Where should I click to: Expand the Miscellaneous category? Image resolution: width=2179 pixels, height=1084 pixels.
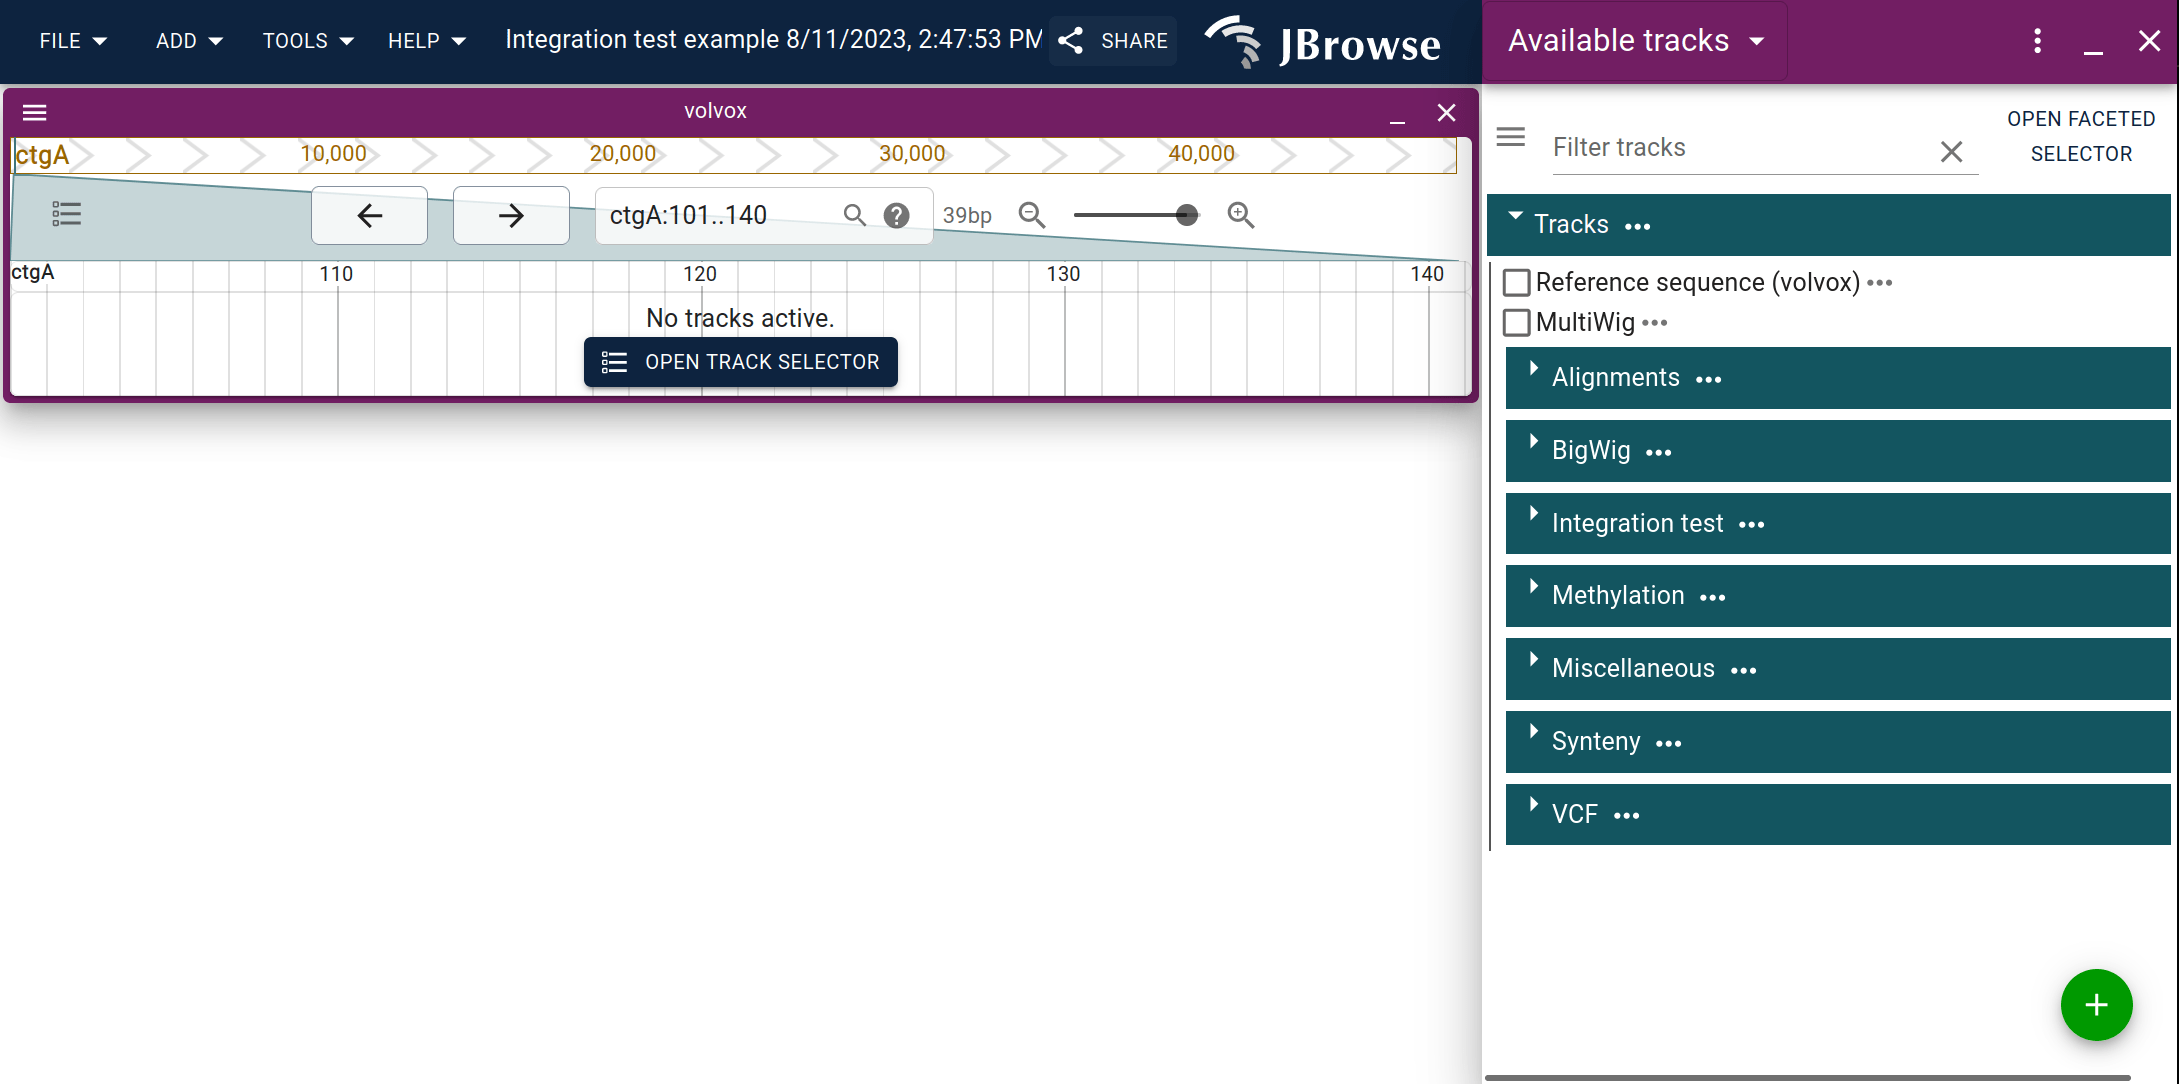click(1534, 660)
